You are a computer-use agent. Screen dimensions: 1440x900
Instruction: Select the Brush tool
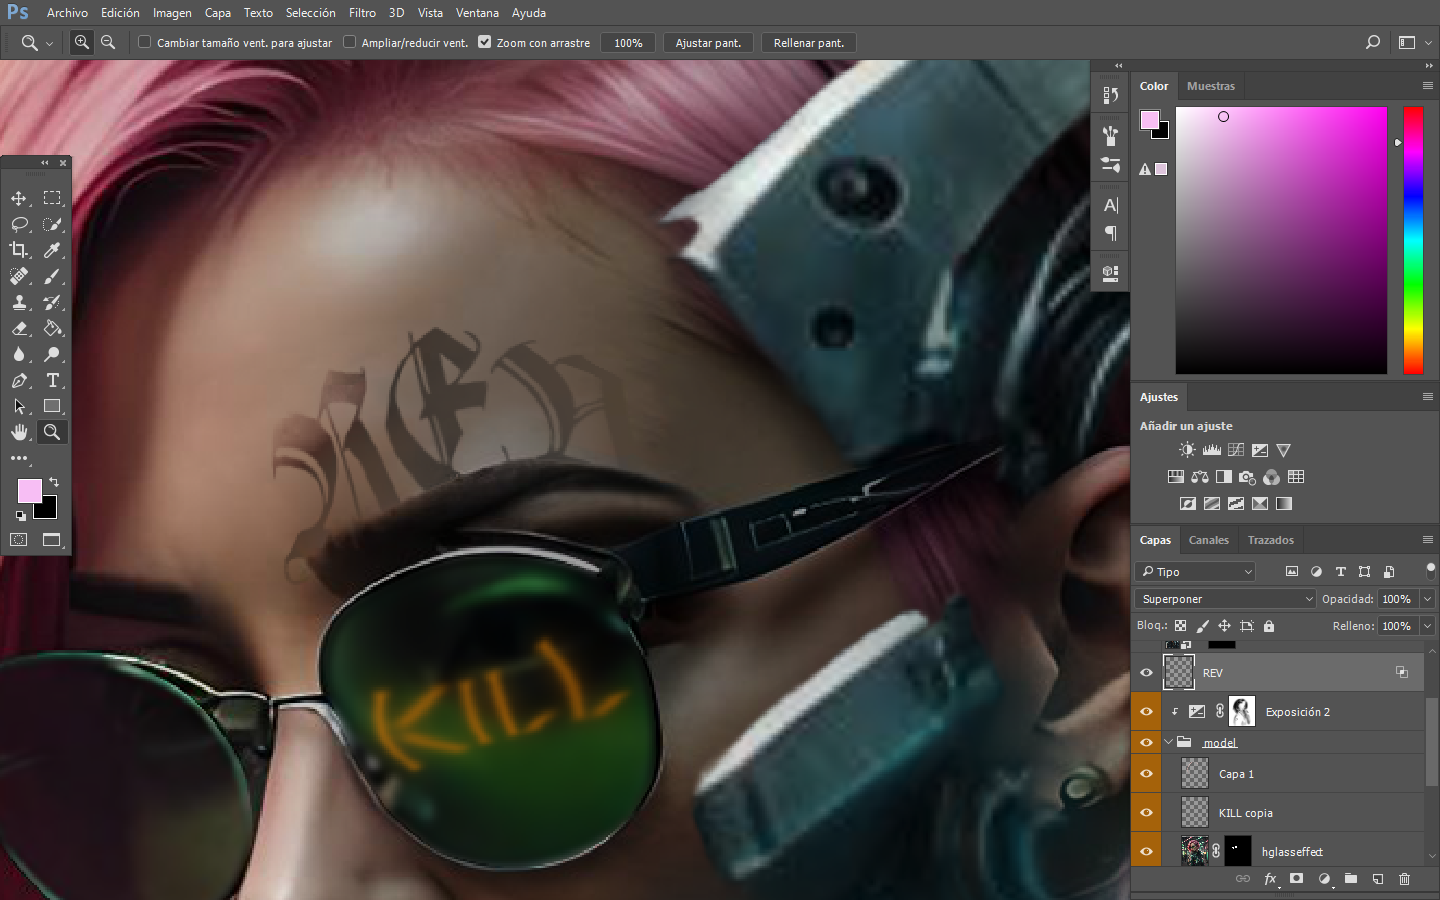52,276
